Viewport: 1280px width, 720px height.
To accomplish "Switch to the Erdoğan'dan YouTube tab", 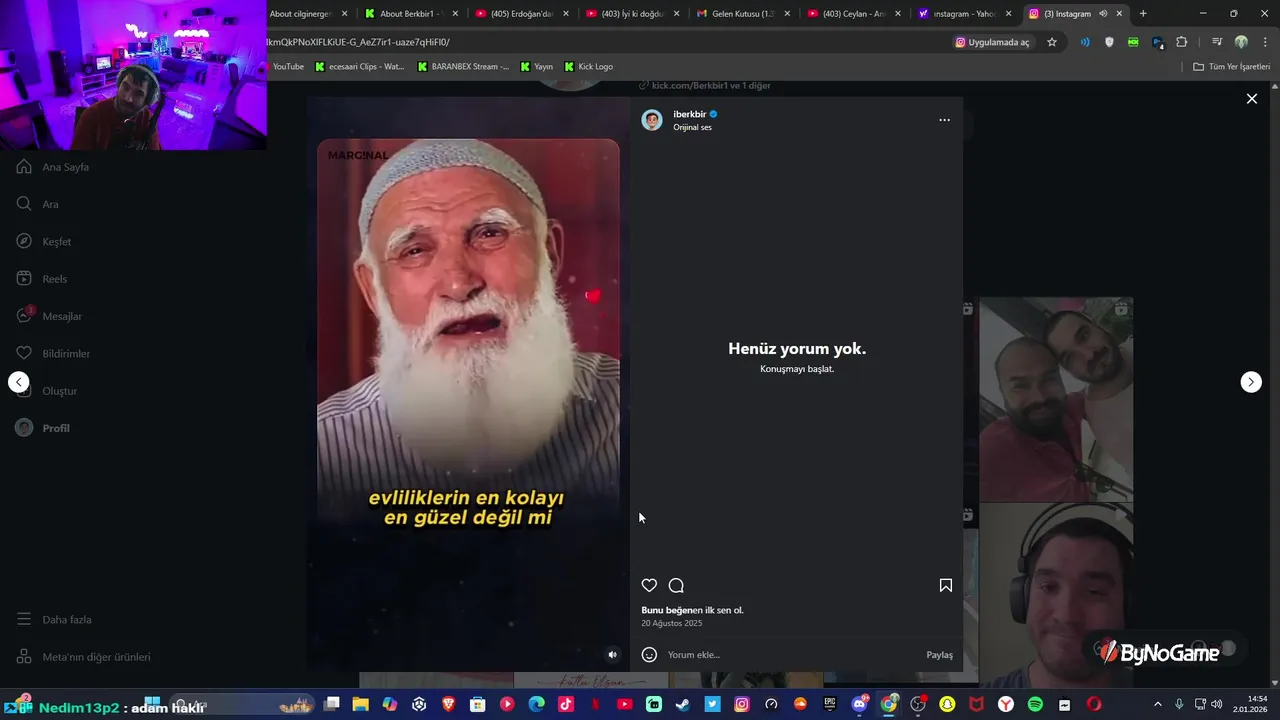I will pos(522,14).
